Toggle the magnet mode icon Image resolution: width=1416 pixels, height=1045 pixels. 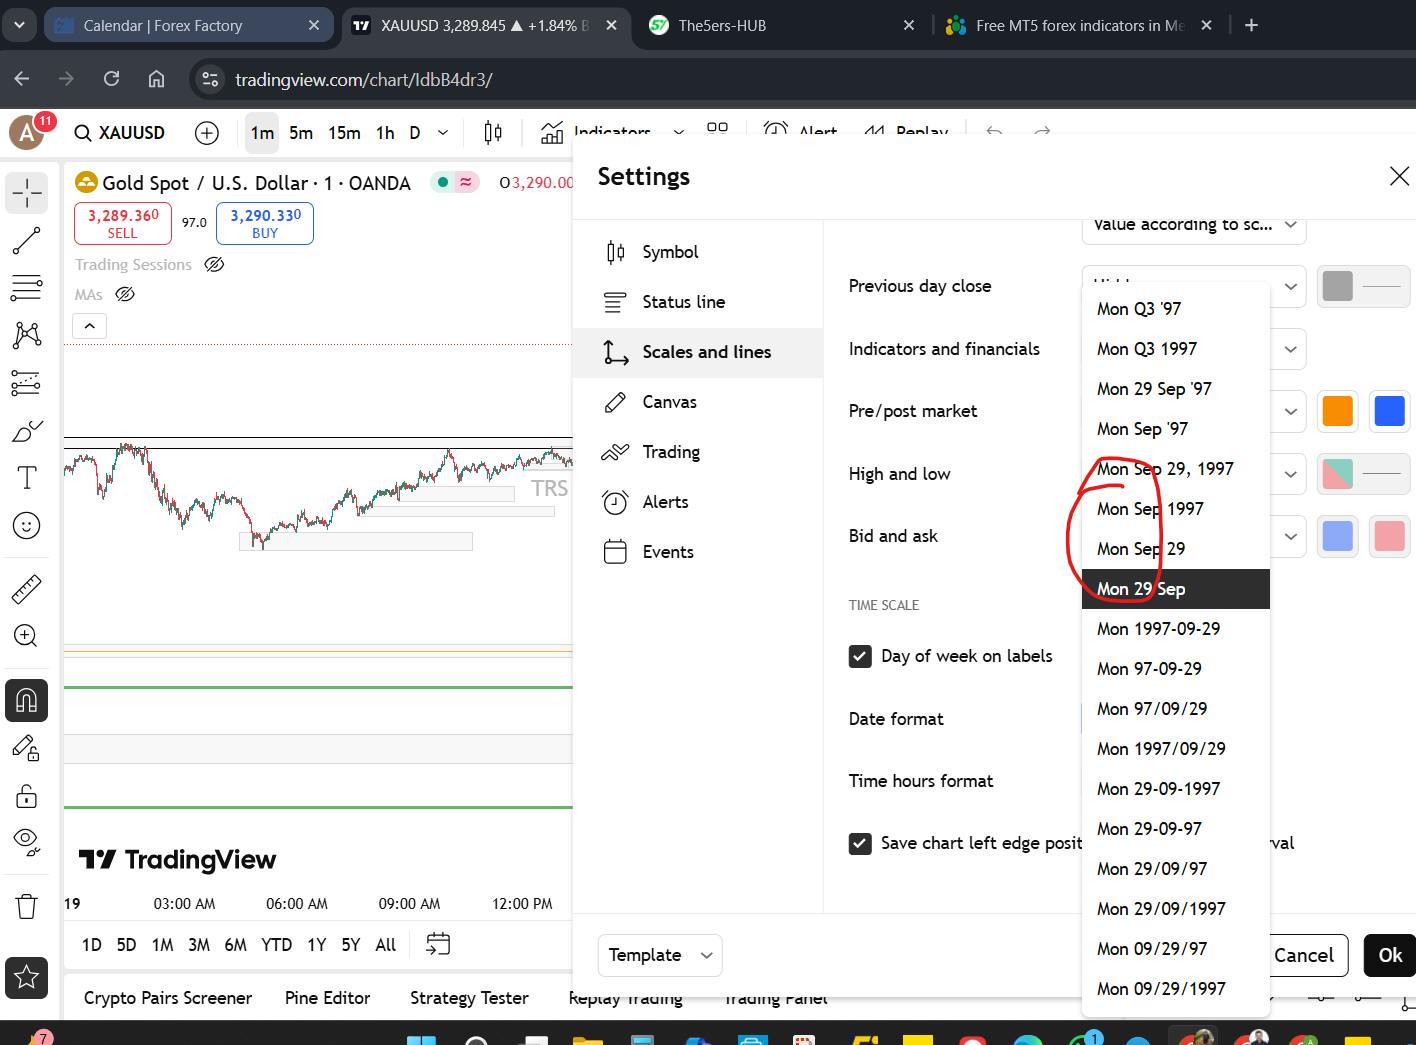point(26,700)
